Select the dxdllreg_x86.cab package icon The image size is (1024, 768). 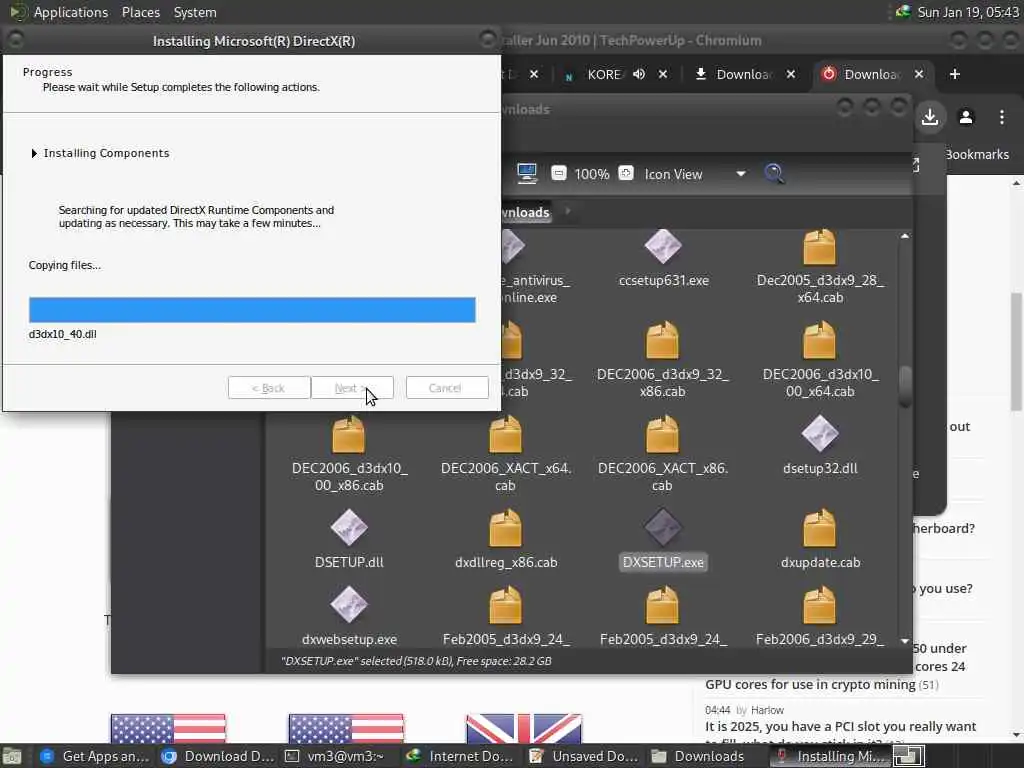505,528
